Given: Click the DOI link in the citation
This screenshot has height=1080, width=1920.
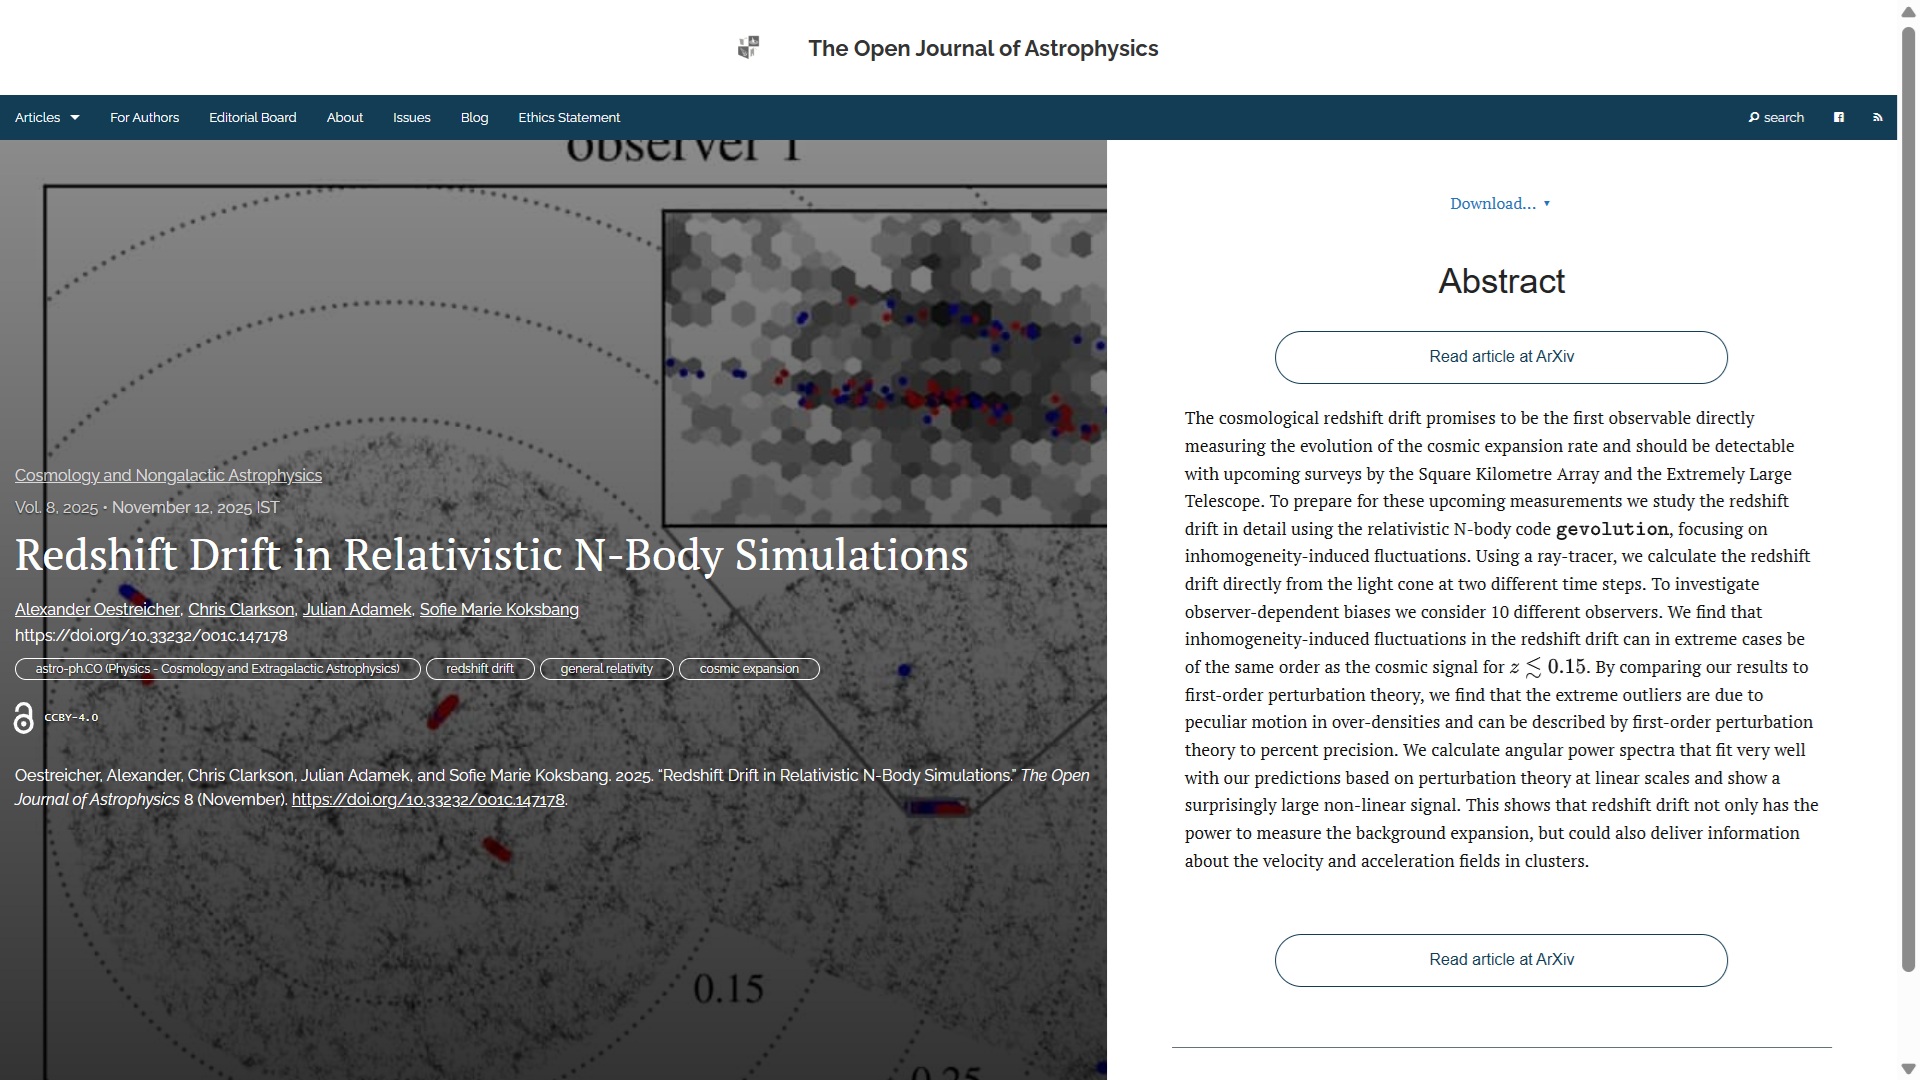Looking at the screenshot, I should pyautogui.click(x=428, y=800).
